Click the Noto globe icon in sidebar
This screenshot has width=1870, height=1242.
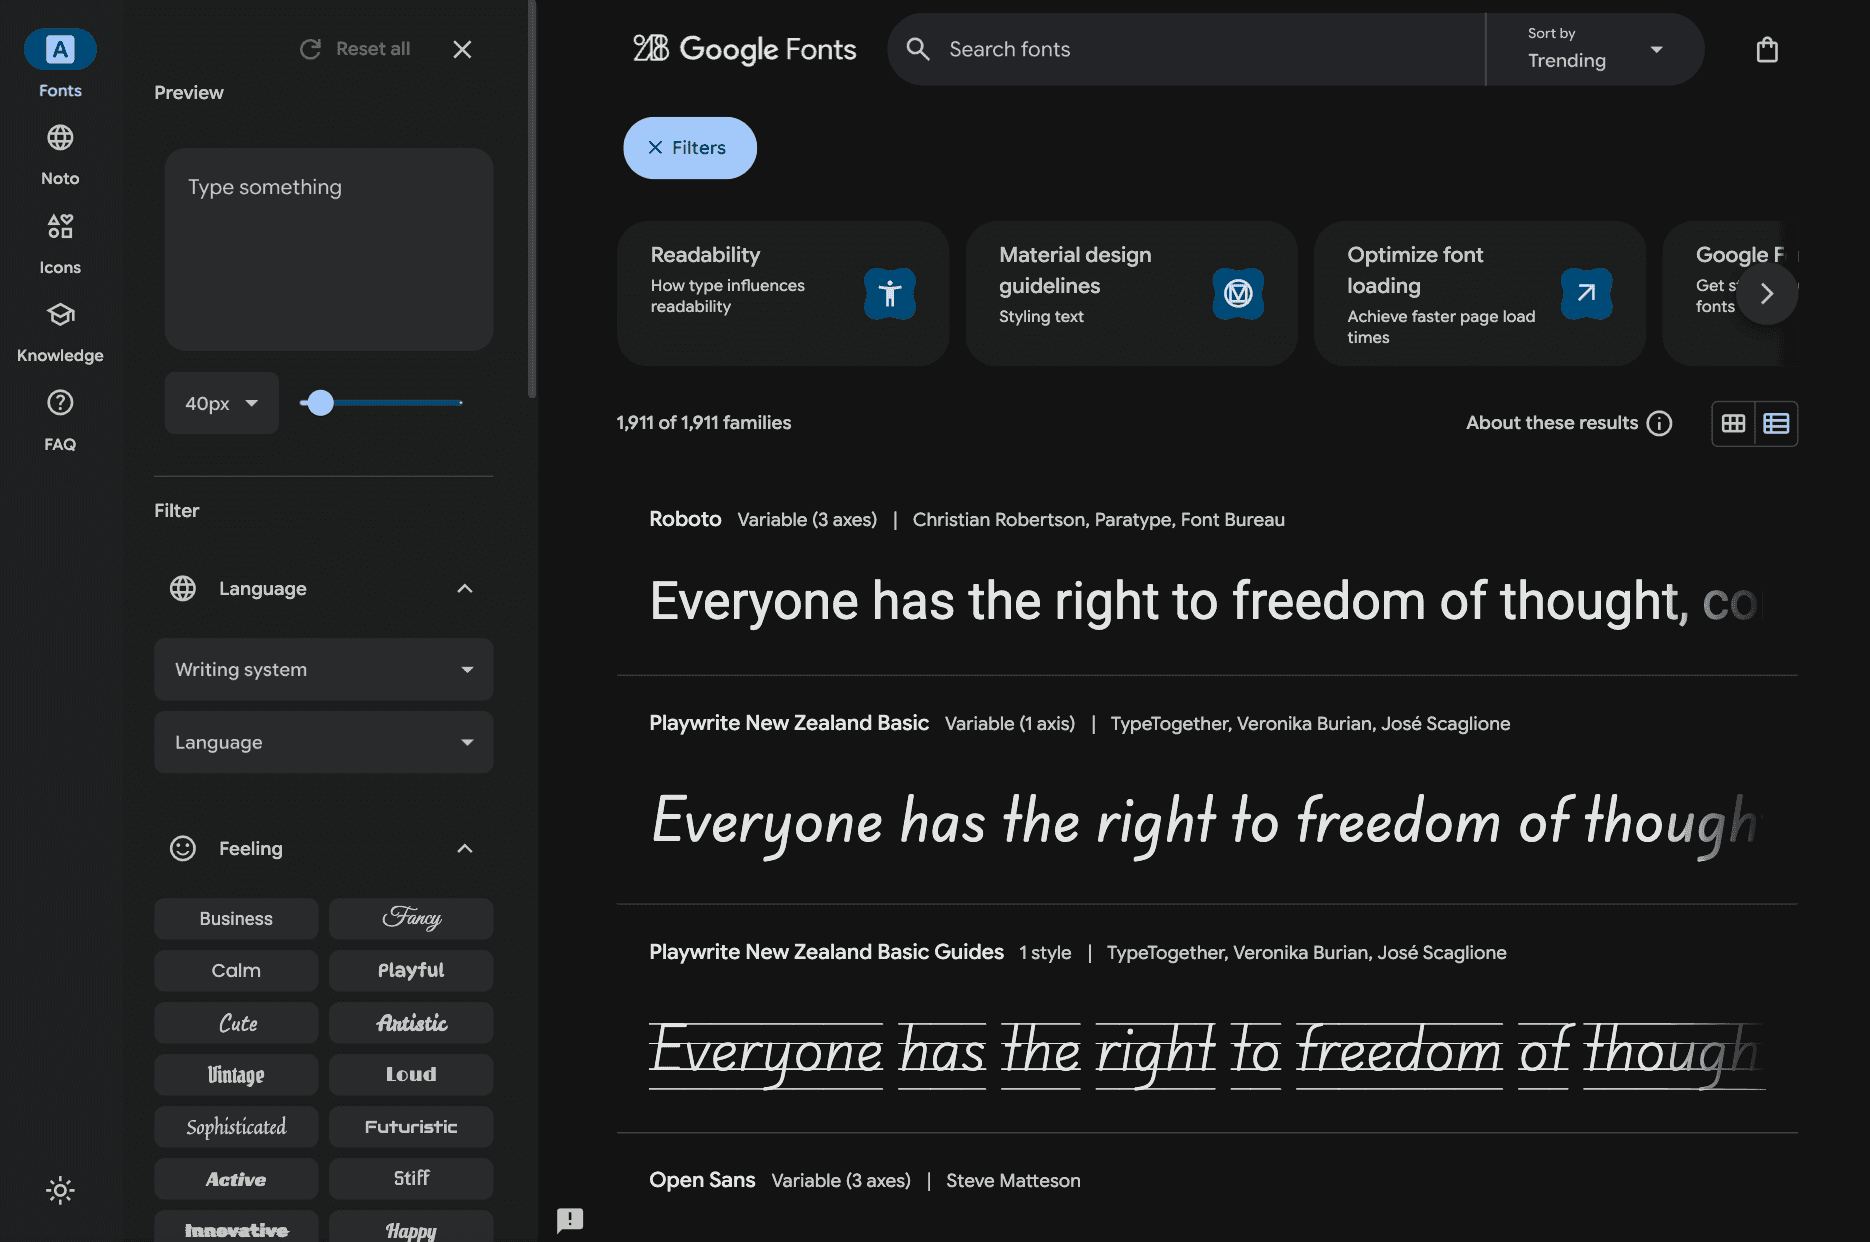pyautogui.click(x=60, y=137)
